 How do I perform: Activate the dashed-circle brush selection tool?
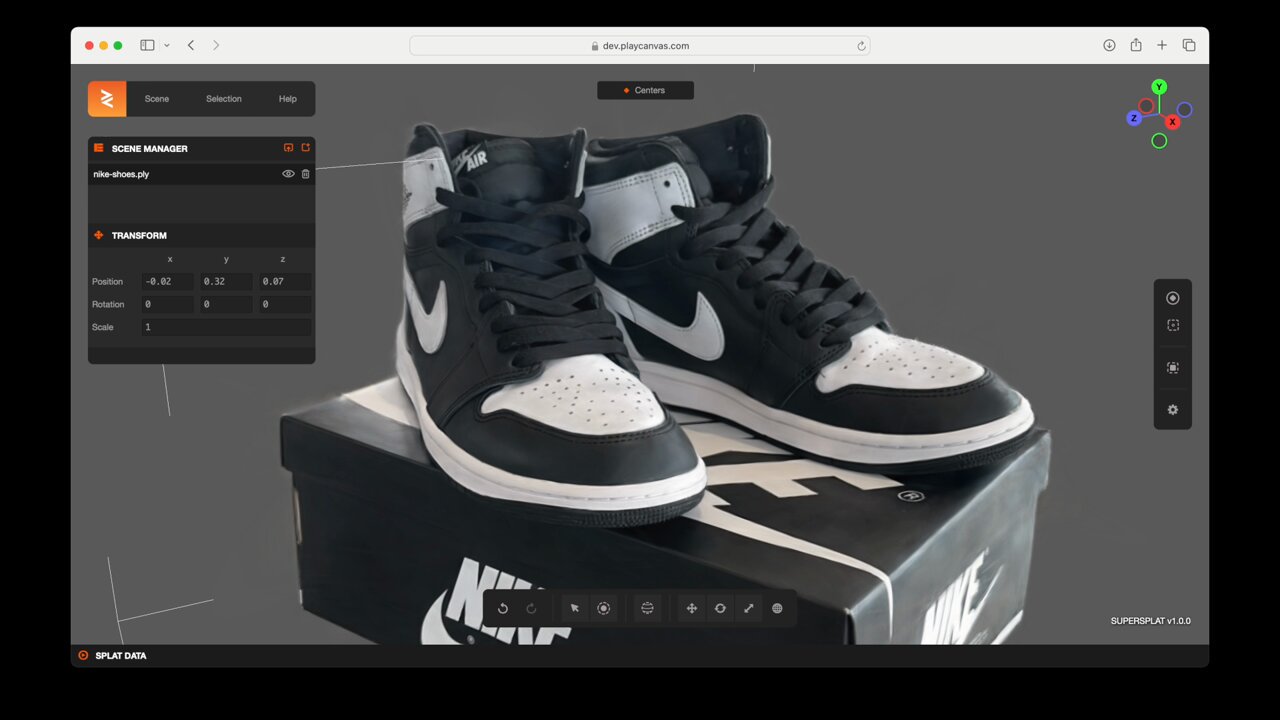pyautogui.click(x=603, y=608)
